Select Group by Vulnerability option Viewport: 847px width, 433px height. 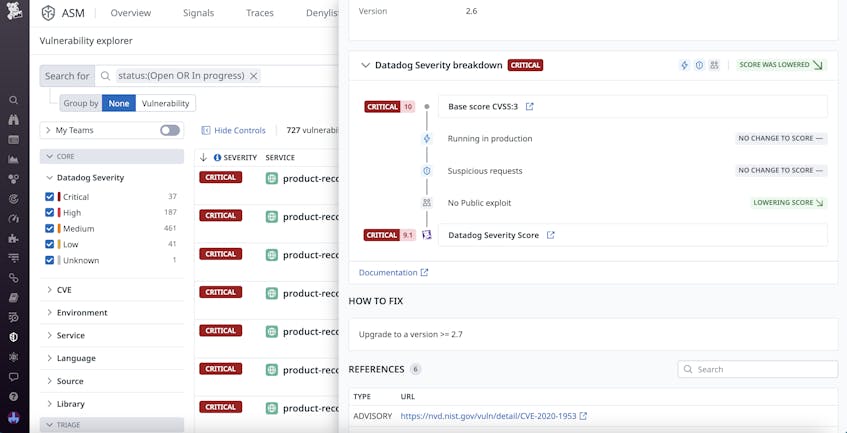pos(165,103)
